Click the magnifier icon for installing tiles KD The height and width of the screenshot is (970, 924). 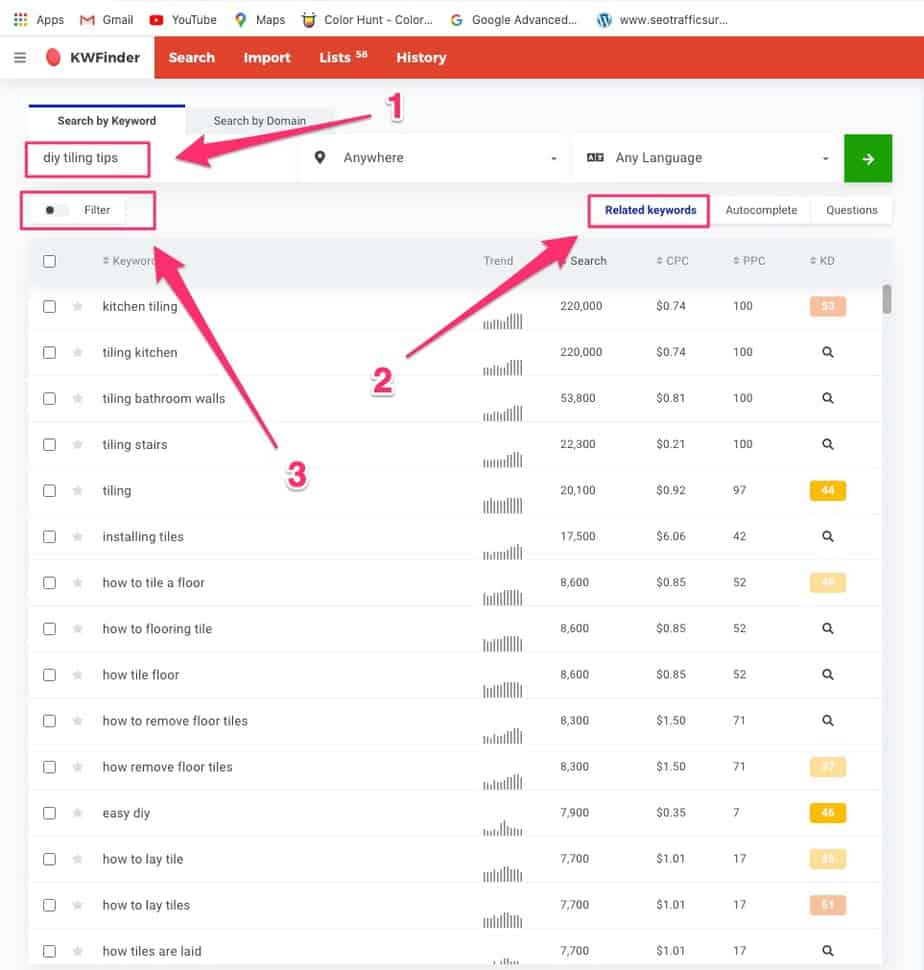(827, 536)
